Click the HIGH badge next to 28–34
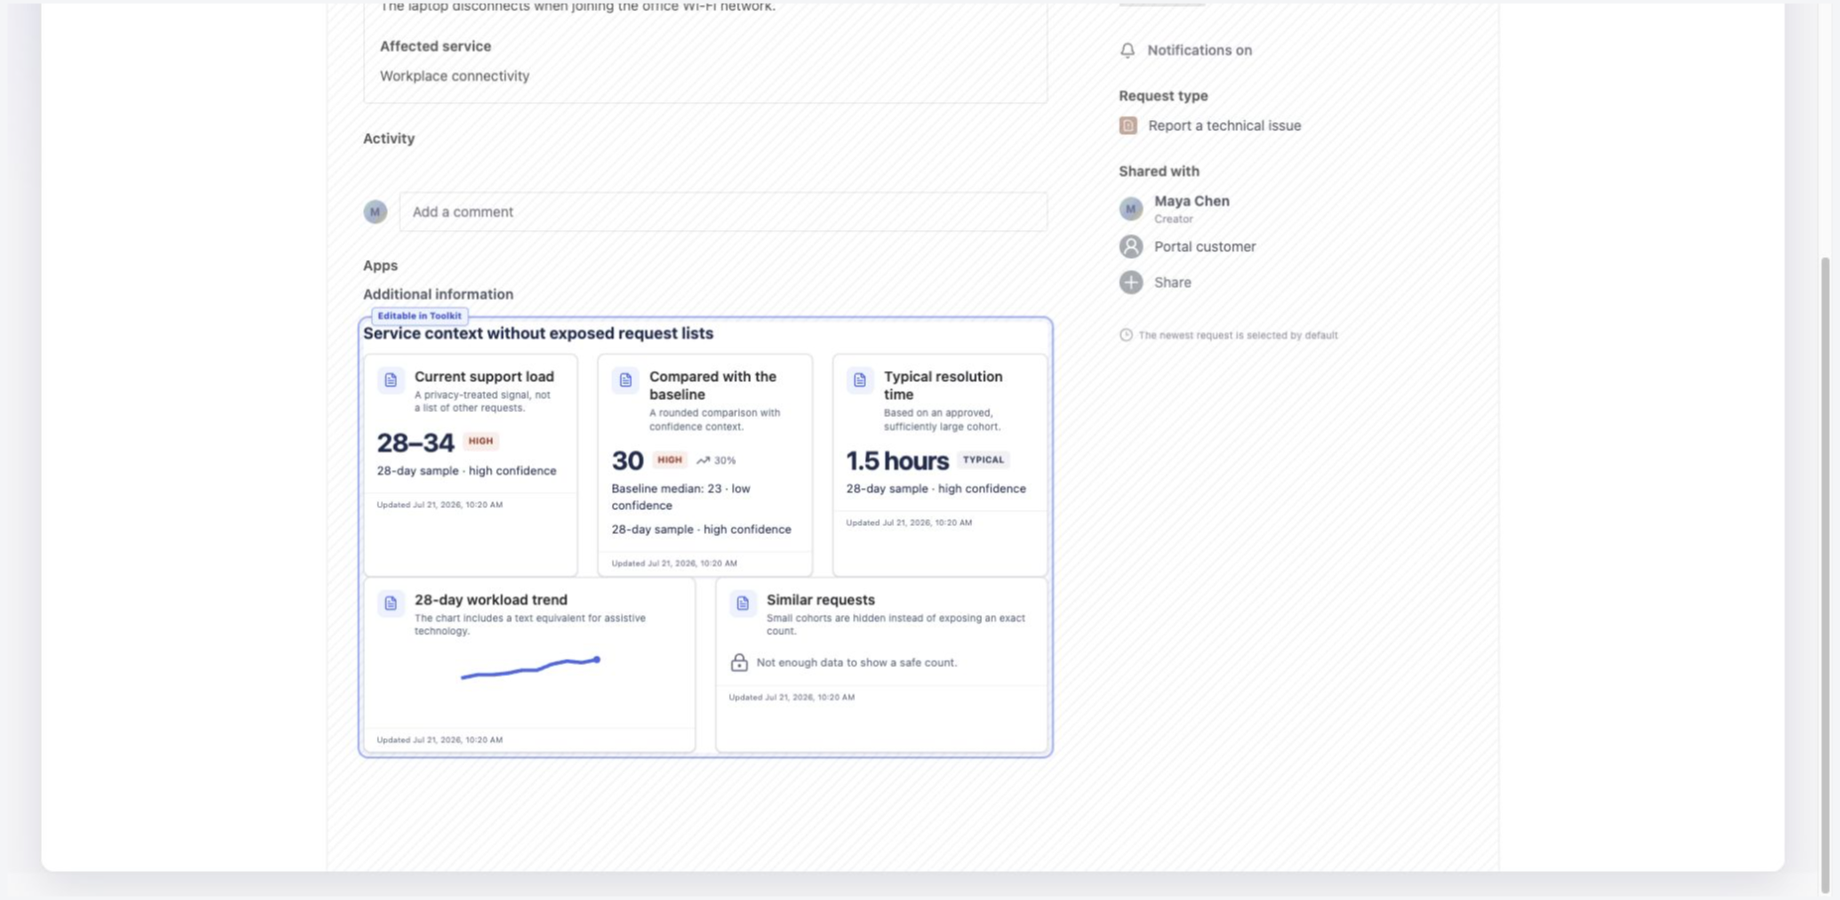Screen dimensions: 1840x900 [481, 441]
